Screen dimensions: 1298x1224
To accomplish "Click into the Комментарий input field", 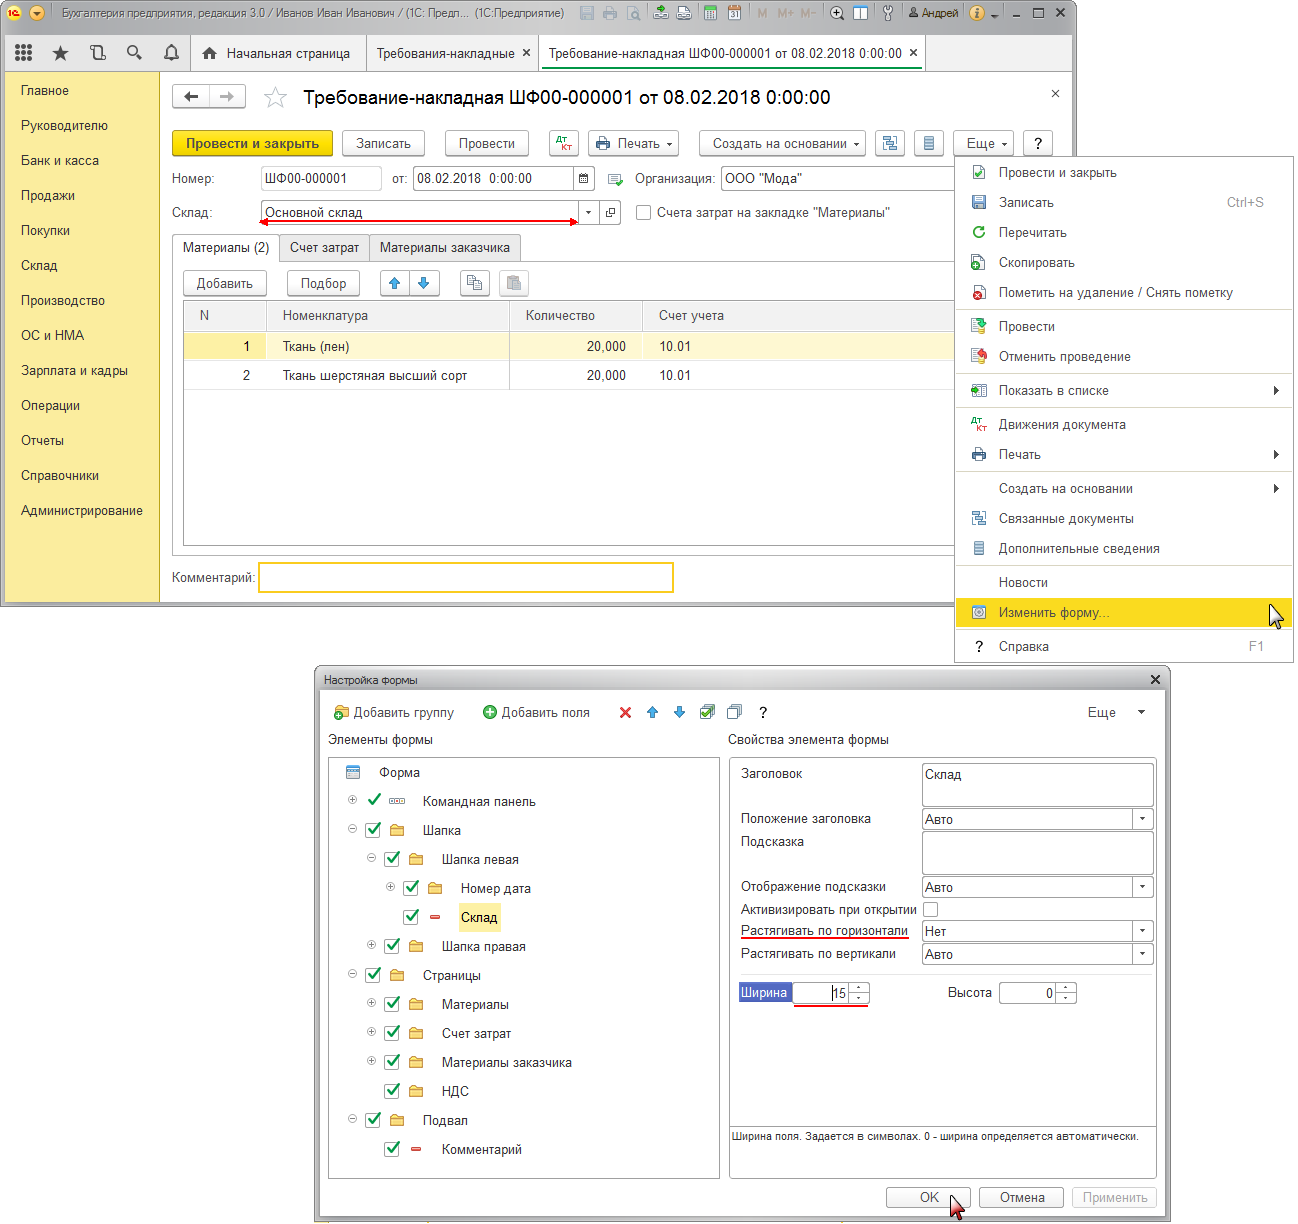I will (x=465, y=577).
